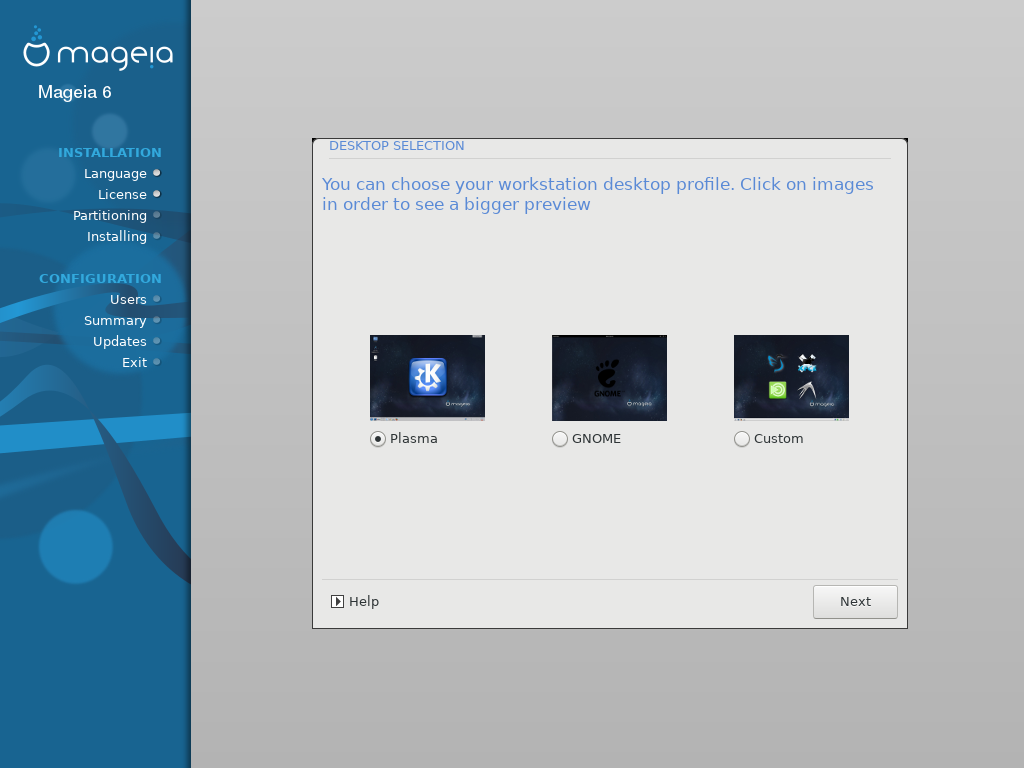Screen dimensions: 1024x768
Task: Click the License step in the sidebar
Action: (x=122, y=195)
